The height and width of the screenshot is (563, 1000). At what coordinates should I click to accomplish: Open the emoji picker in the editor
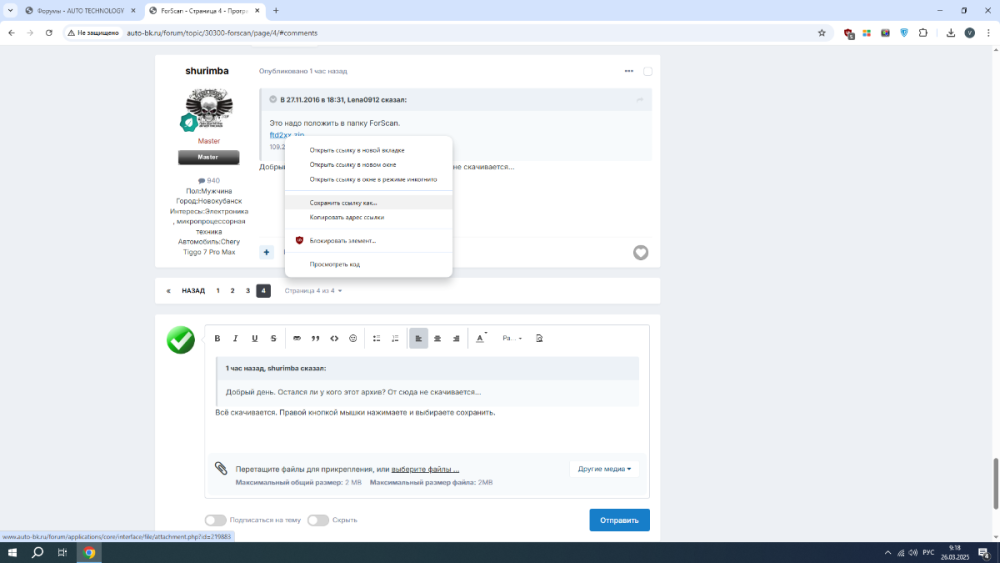[x=353, y=339]
